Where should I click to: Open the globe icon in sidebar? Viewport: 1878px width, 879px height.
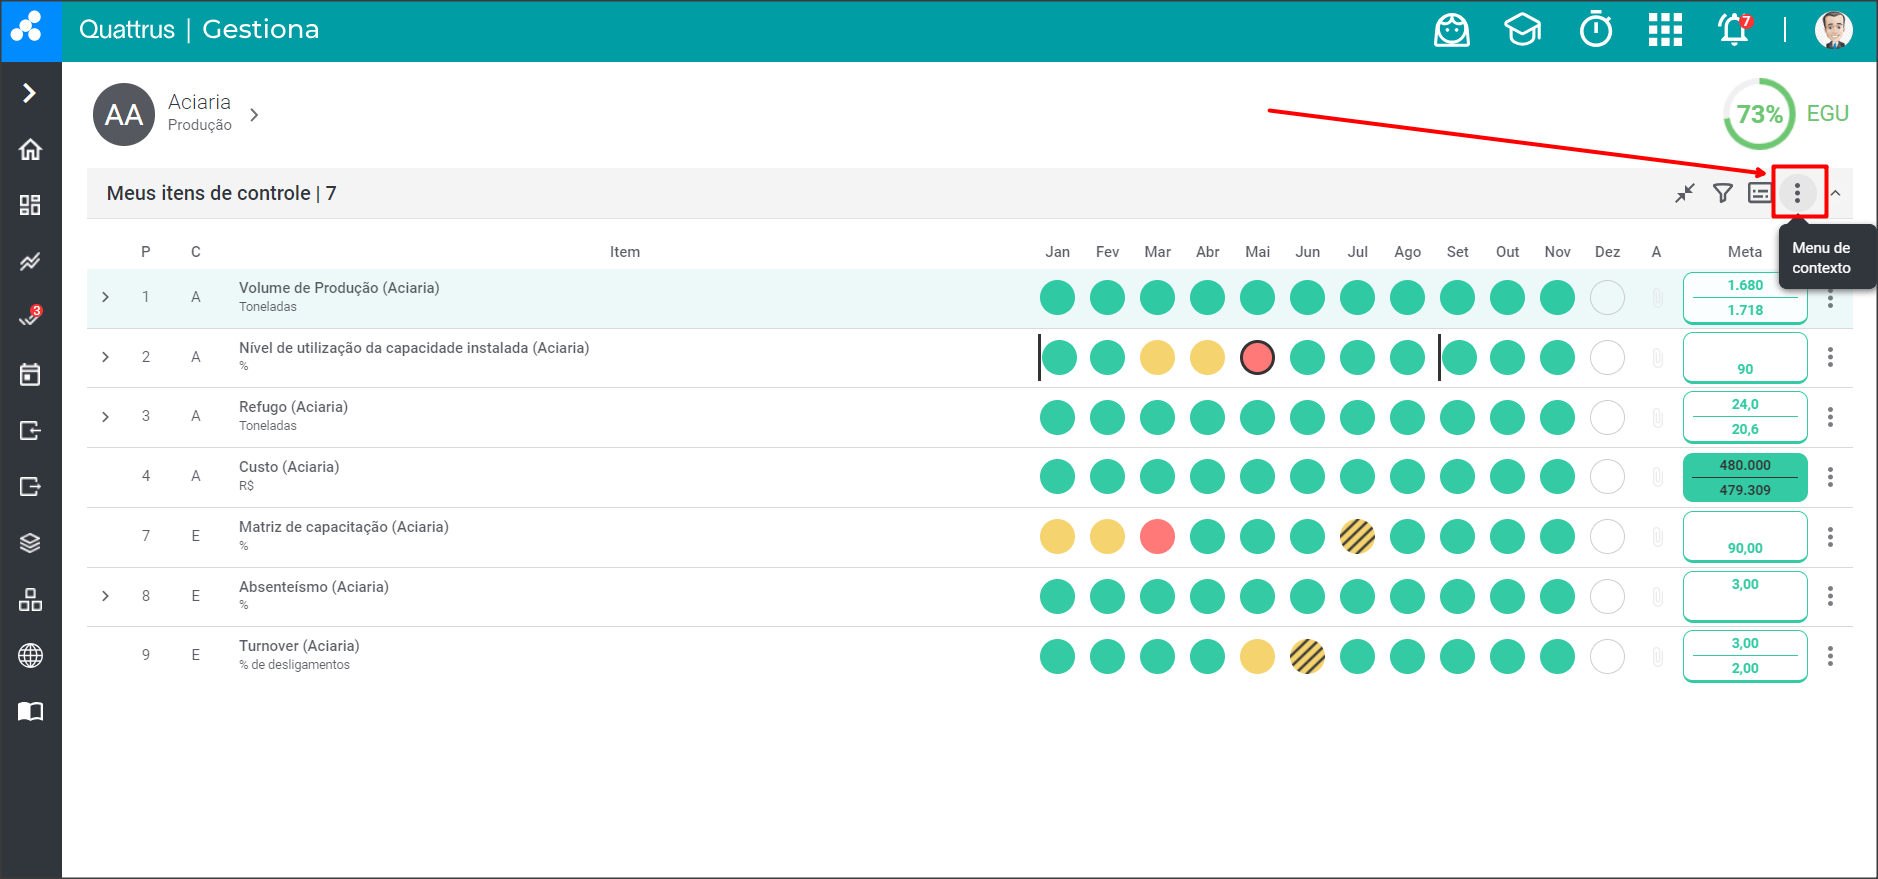(30, 655)
